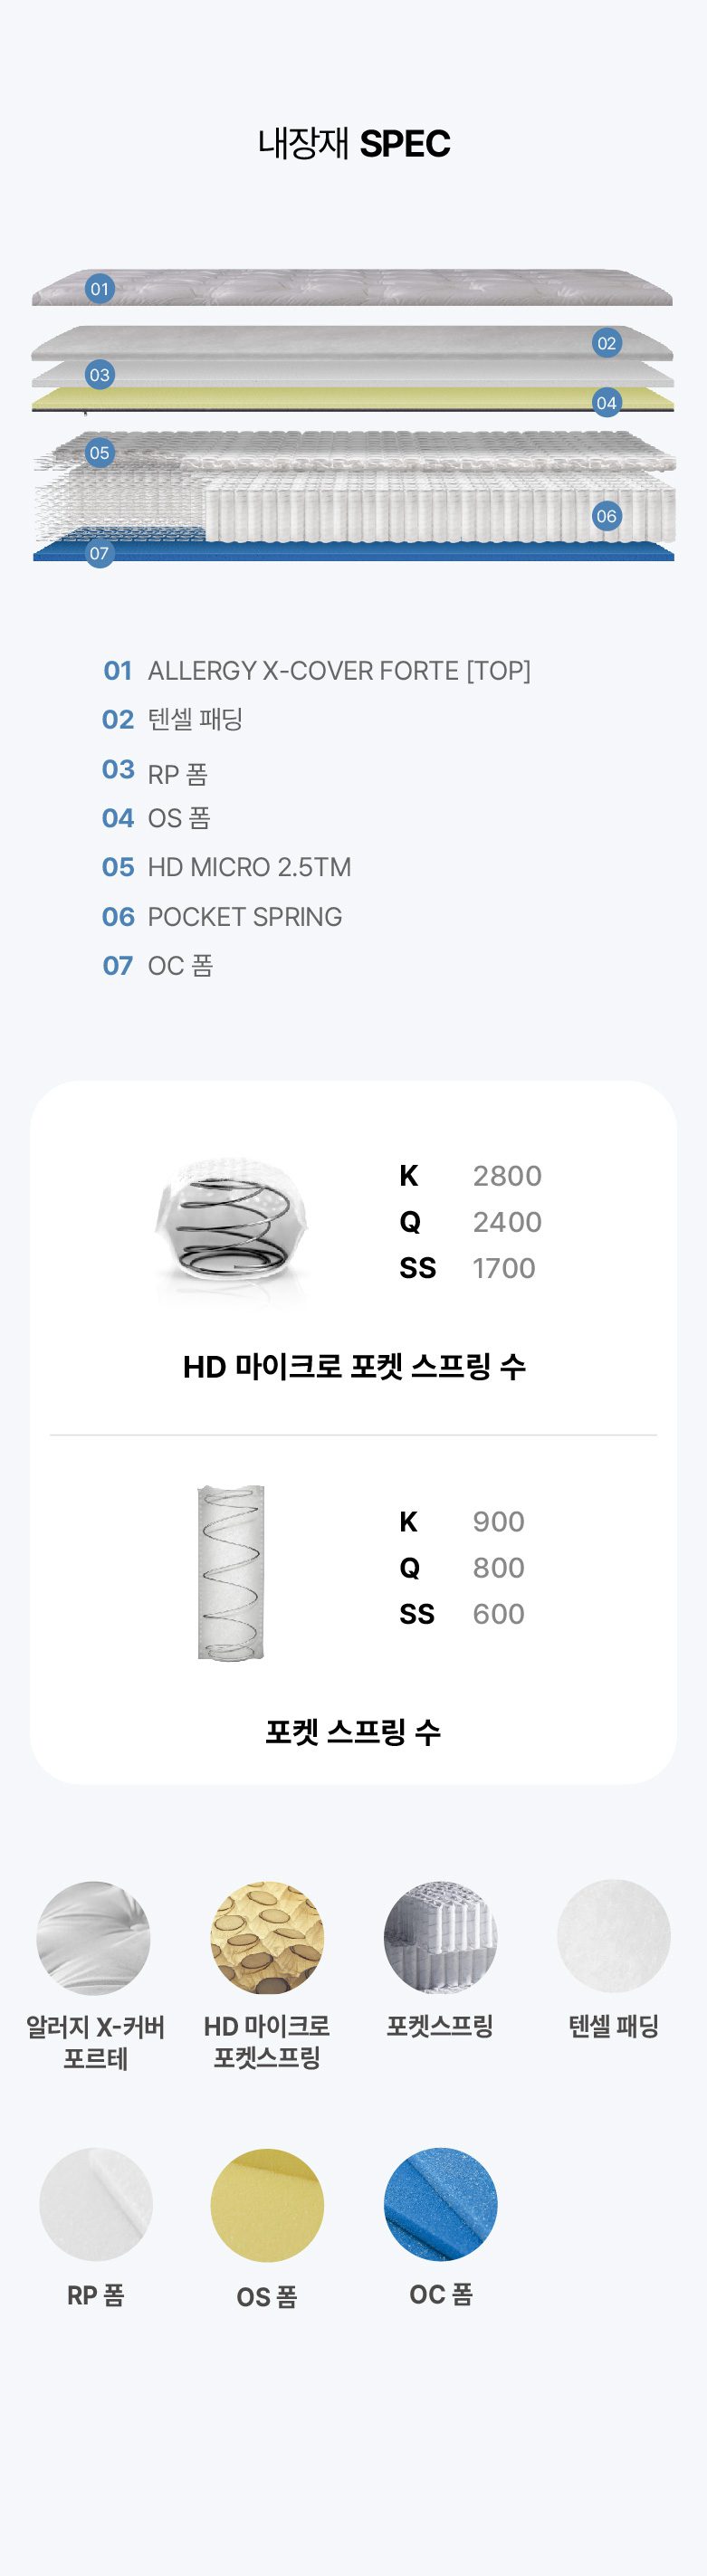Viewport: 707px width, 2576px height.
Task: Select the yellow OS 폼 swatch circle
Action: (267, 2205)
